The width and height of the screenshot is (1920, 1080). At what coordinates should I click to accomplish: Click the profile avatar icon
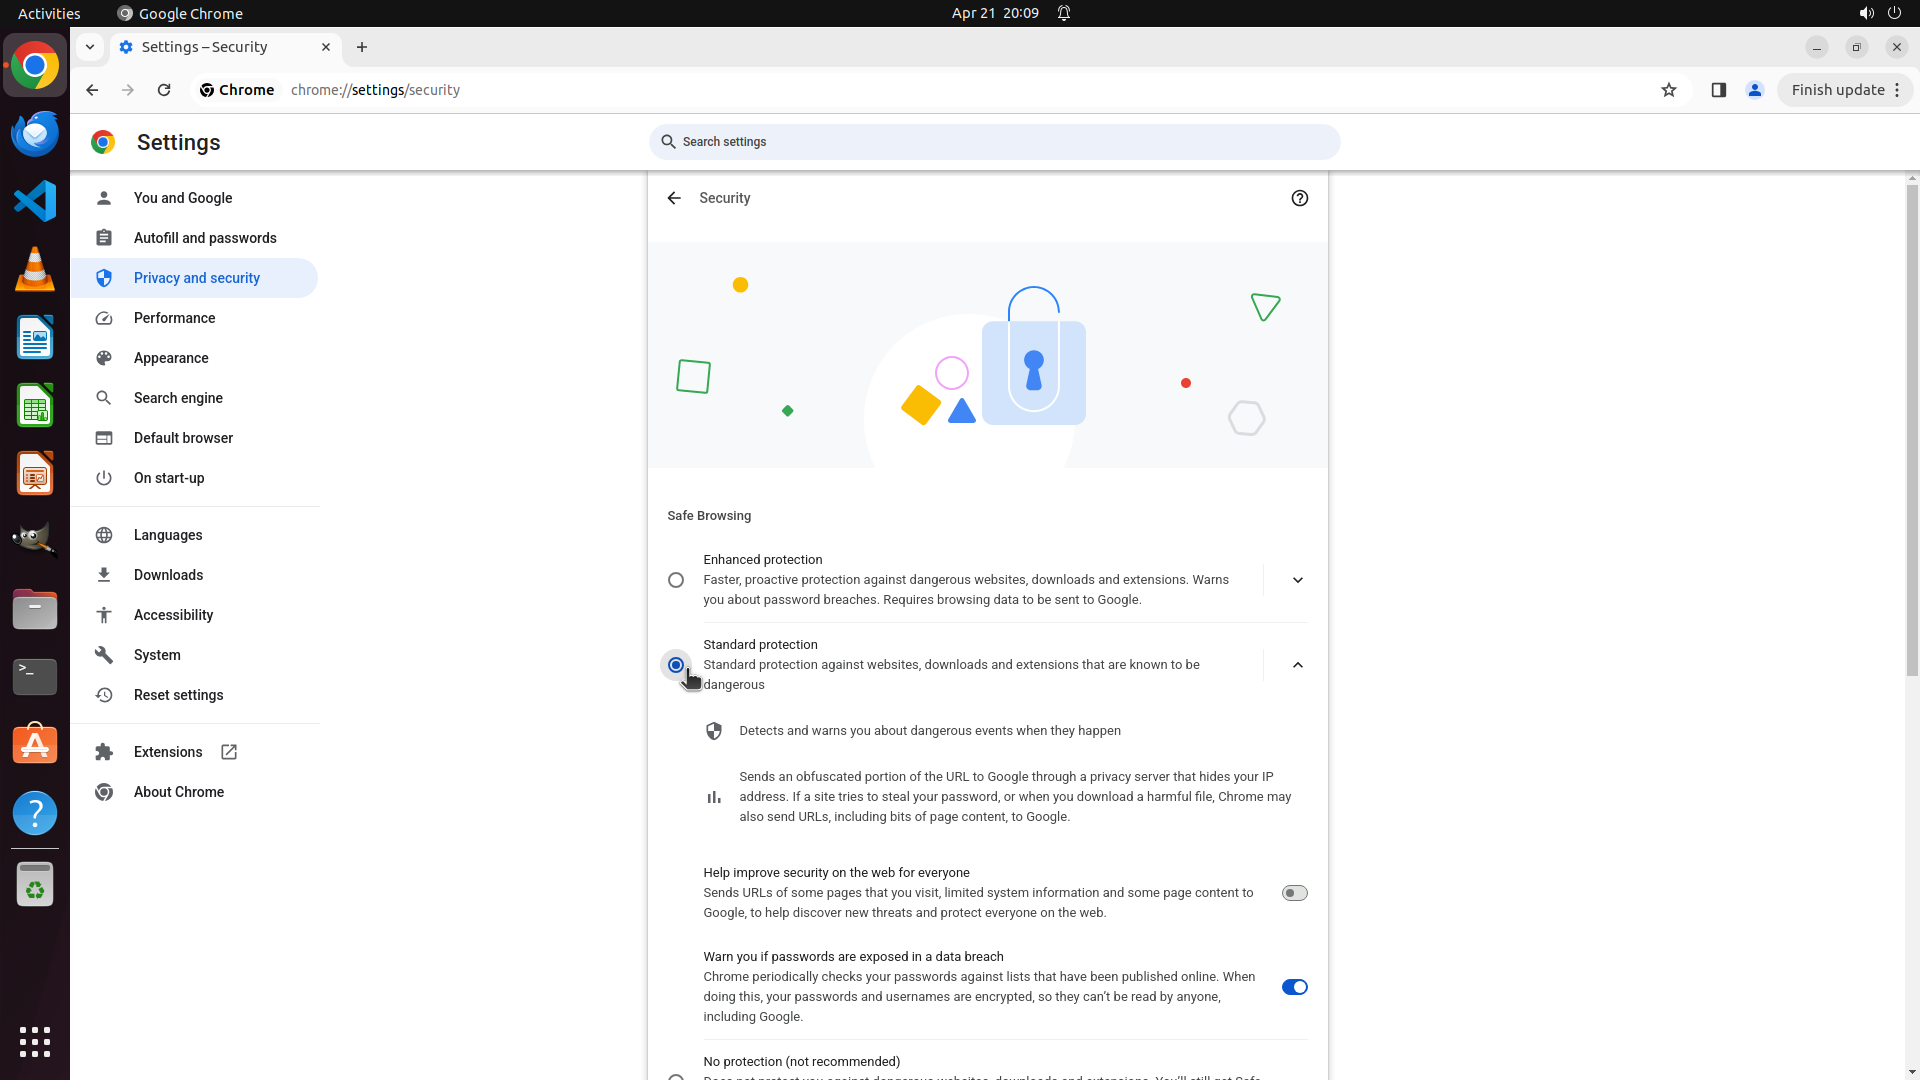1754,90
